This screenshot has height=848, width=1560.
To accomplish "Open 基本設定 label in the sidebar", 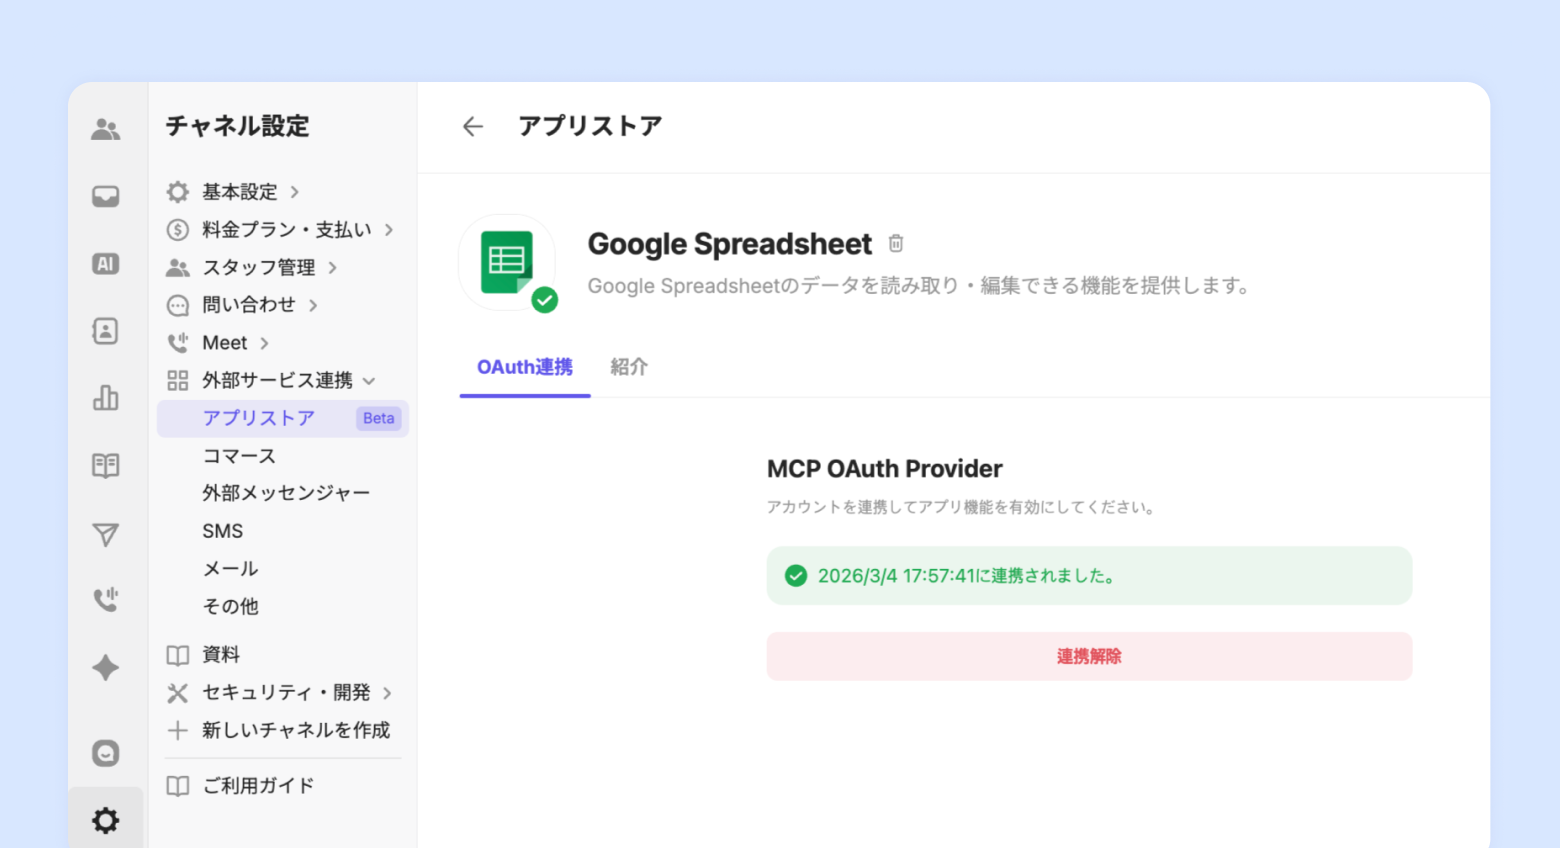I will [240, 192].
